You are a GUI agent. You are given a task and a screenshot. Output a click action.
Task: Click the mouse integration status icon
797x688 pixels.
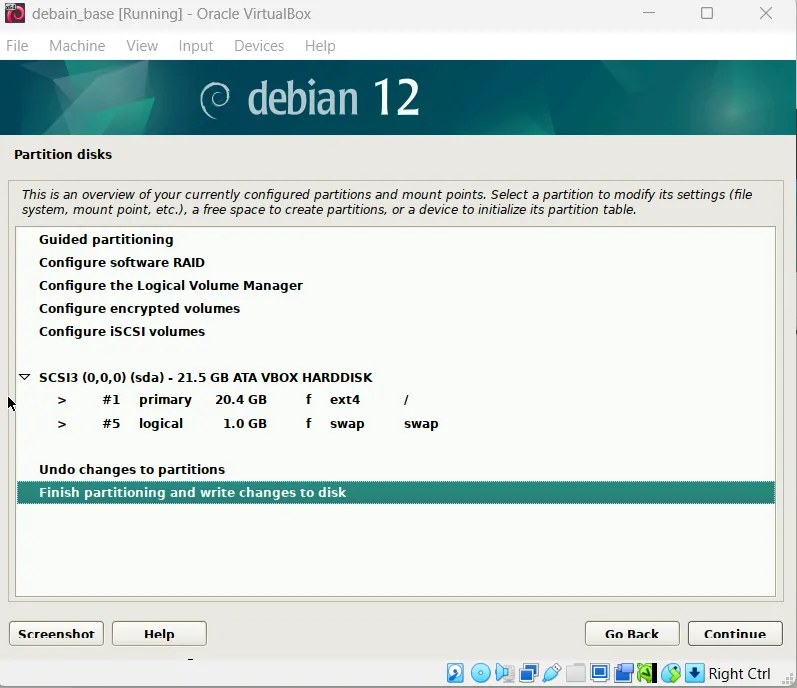pyautogui.click(x=671, y=673)
